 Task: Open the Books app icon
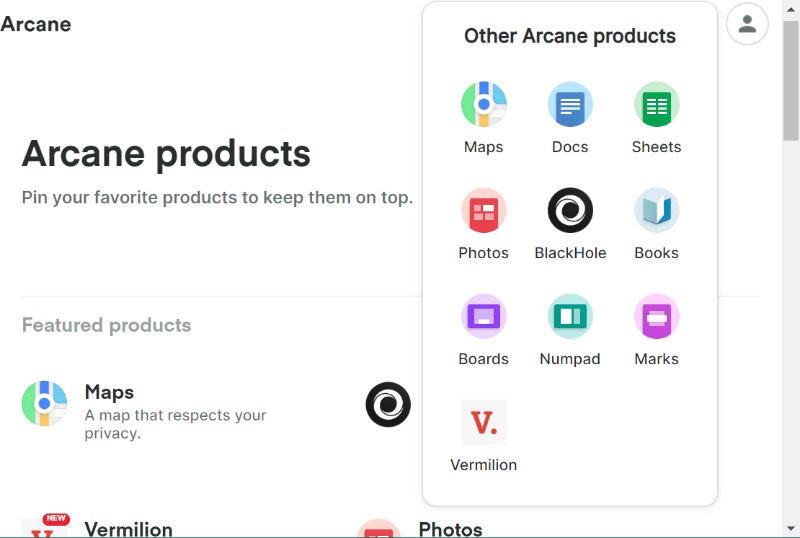(x=656, y=211)
